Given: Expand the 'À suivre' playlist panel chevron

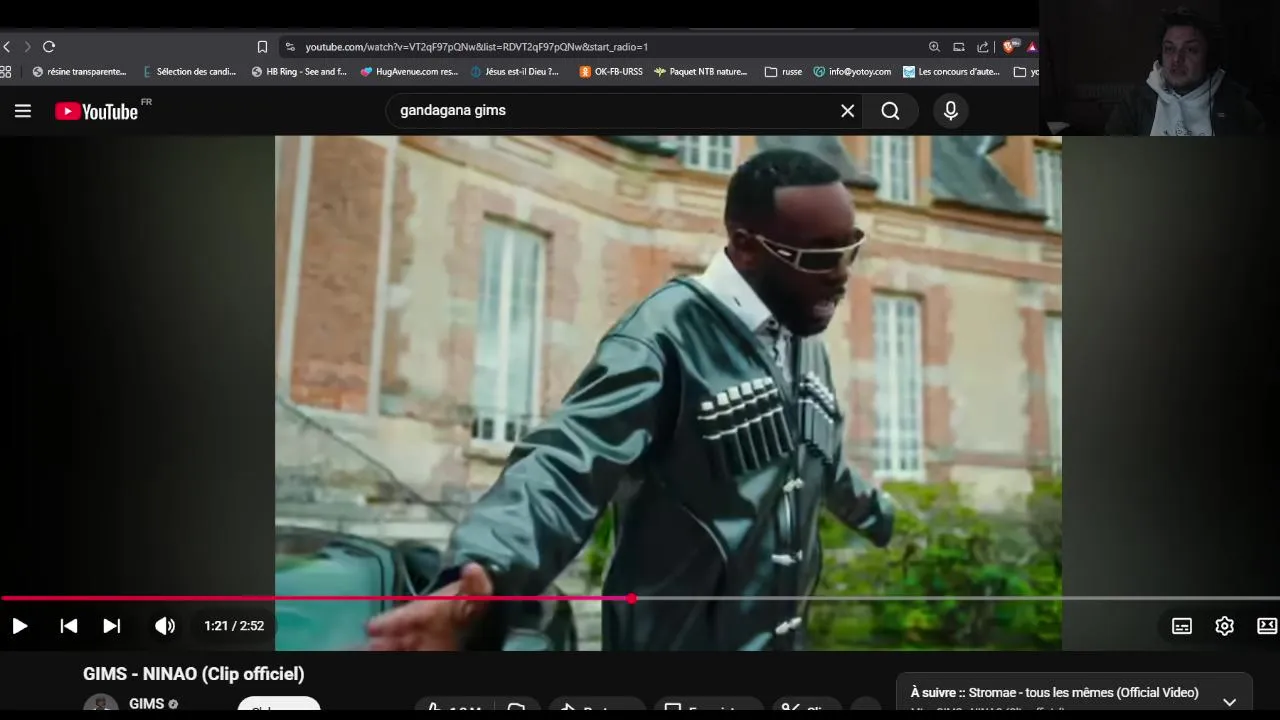Looking at the screenshot, I should (x=1230, y=702).
